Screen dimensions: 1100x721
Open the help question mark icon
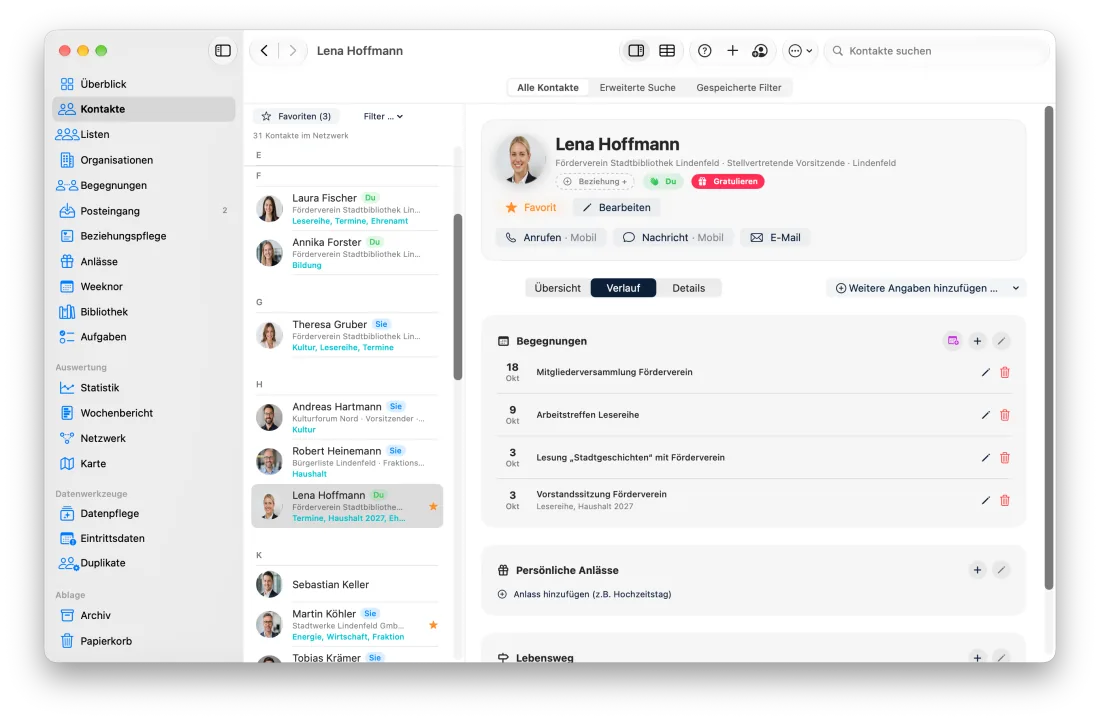tap(704, 50)
